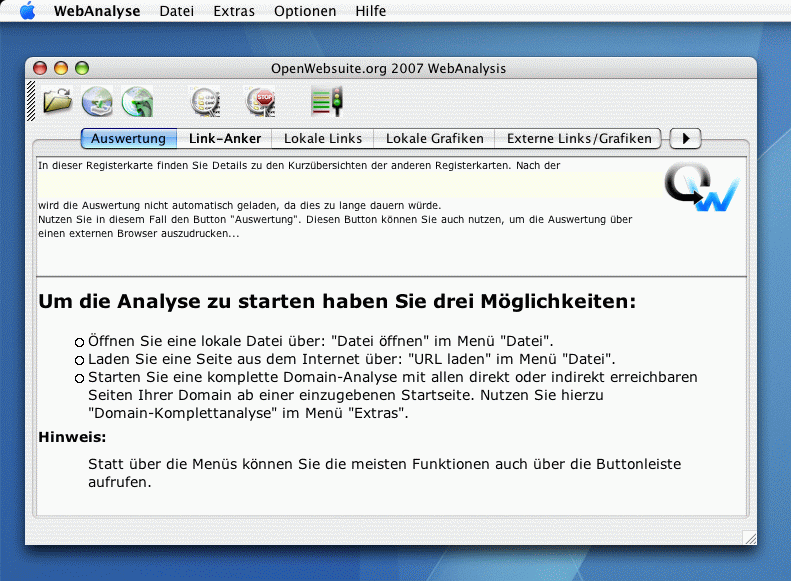Image resolution: width=791 pixels, height=581 pixels.
Task: Open the Extras menu
Action: 234,11
